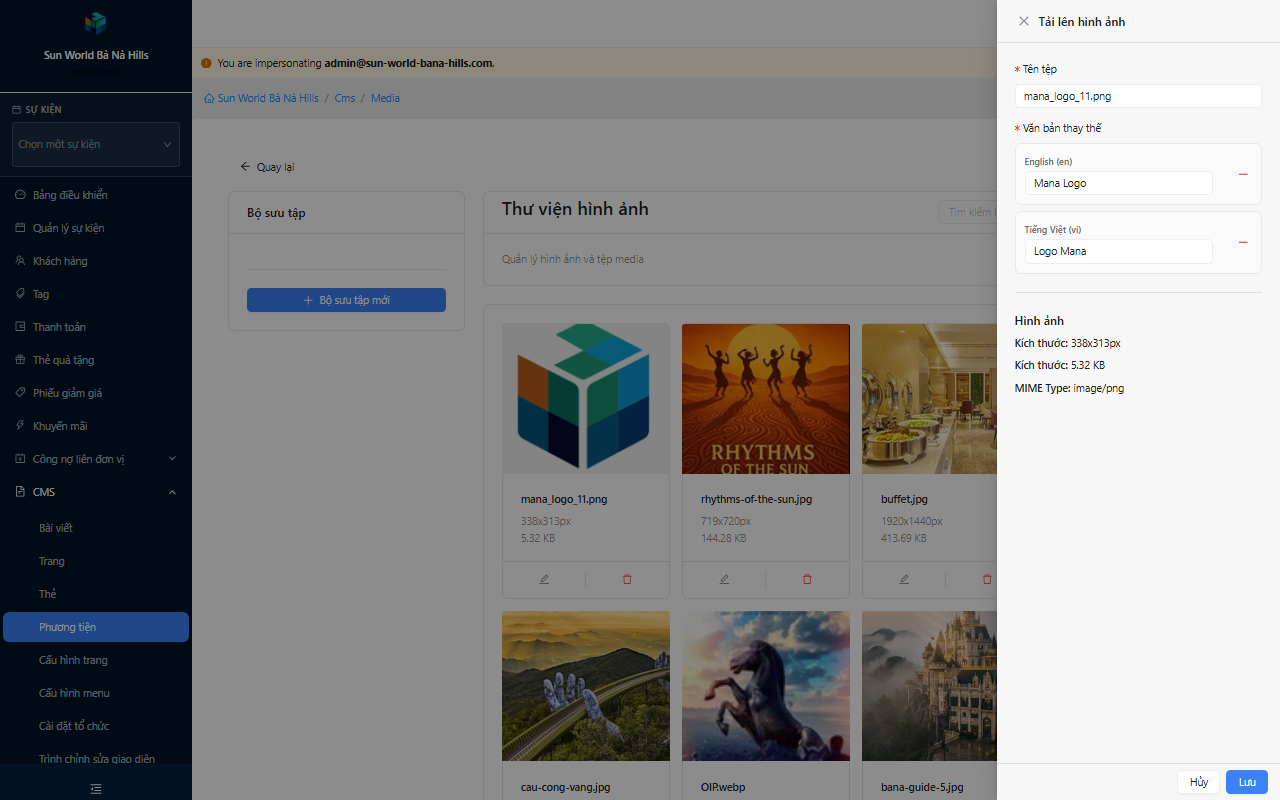Open the cau-cong-vang.jpg thumbnail
Image resolution: width=1280 pixels, height=800 pixels.
pyautogui.click(x=586, y=686)
